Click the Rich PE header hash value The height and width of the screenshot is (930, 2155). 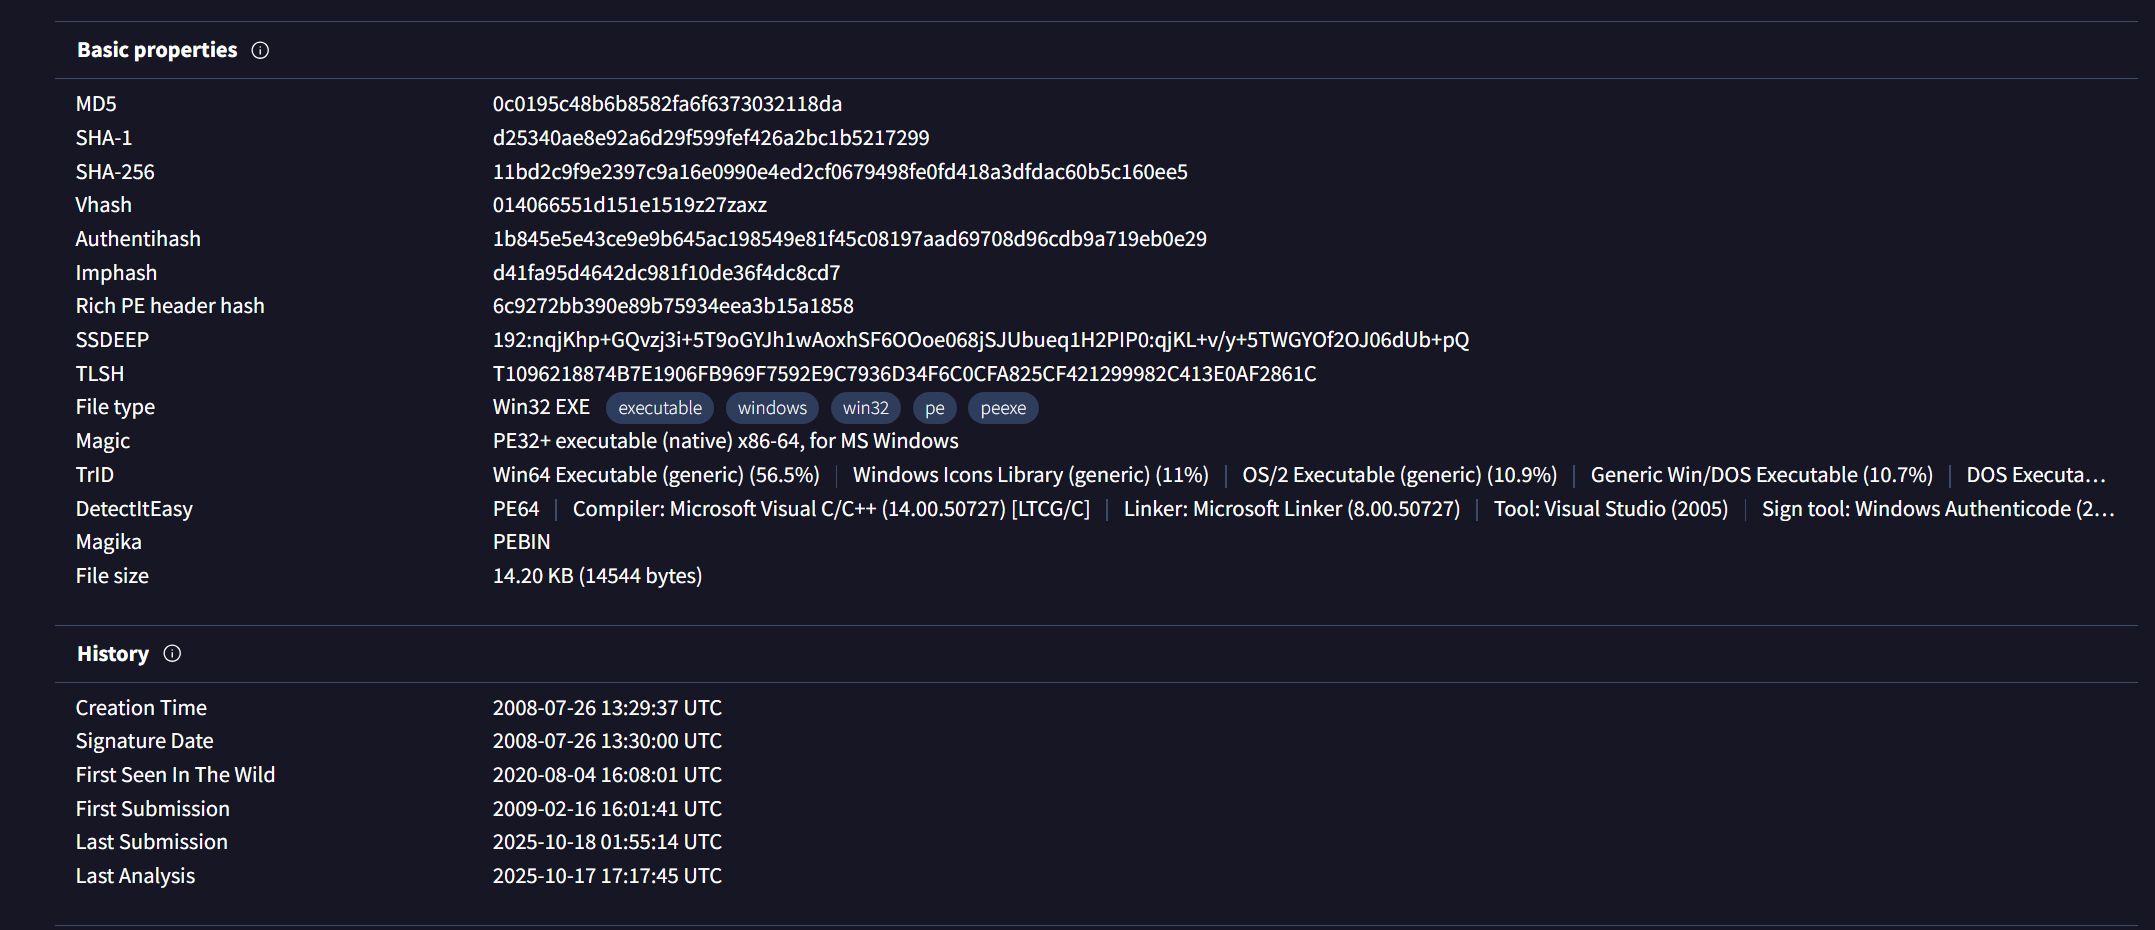[x=673, y=306]
